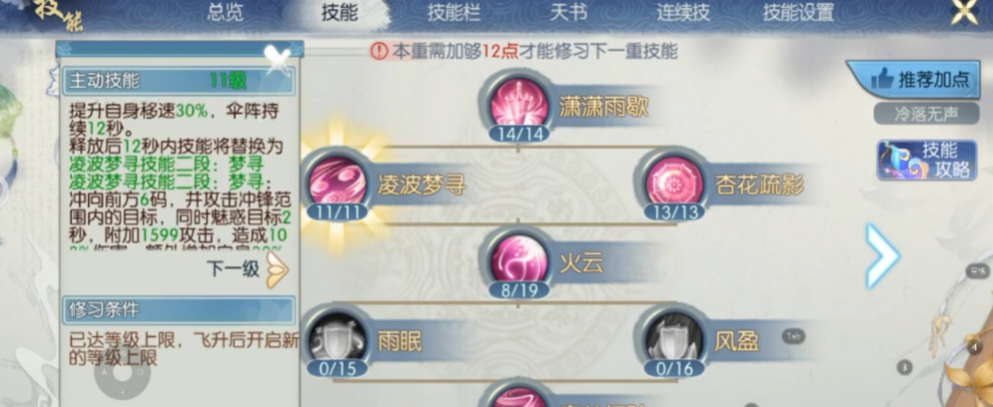Close the skill detail tooltip panel
This screenshot has height=407, width=993.
click(x=277, y=59)
